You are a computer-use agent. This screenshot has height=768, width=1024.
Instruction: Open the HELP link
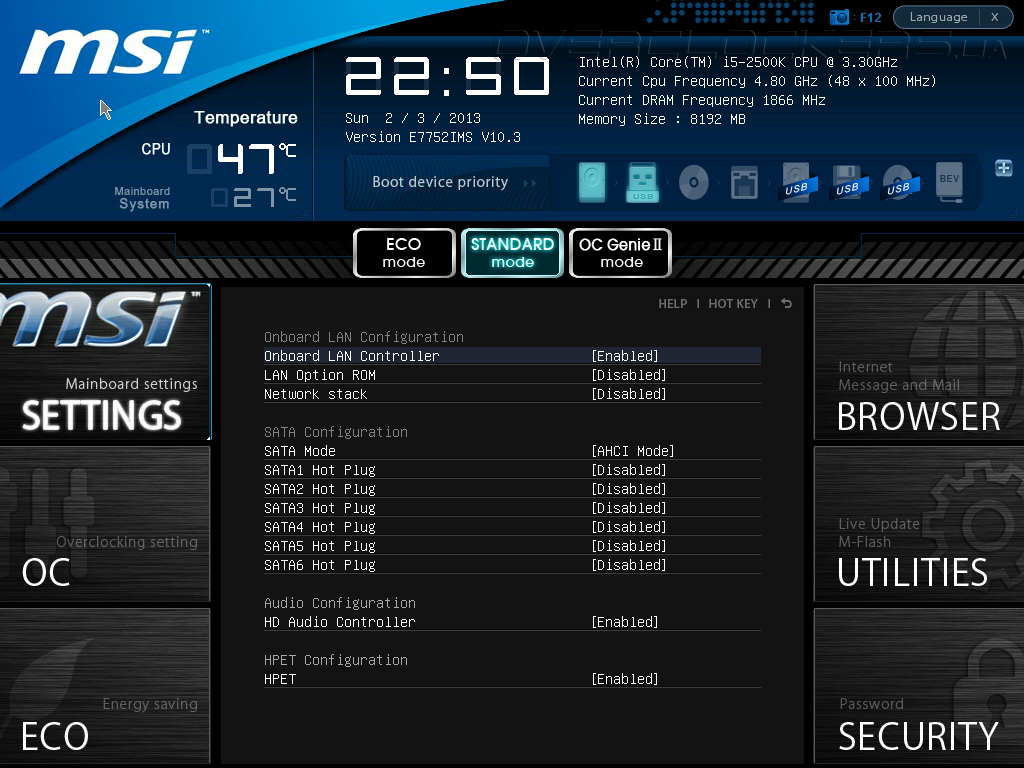click(673, 304)
